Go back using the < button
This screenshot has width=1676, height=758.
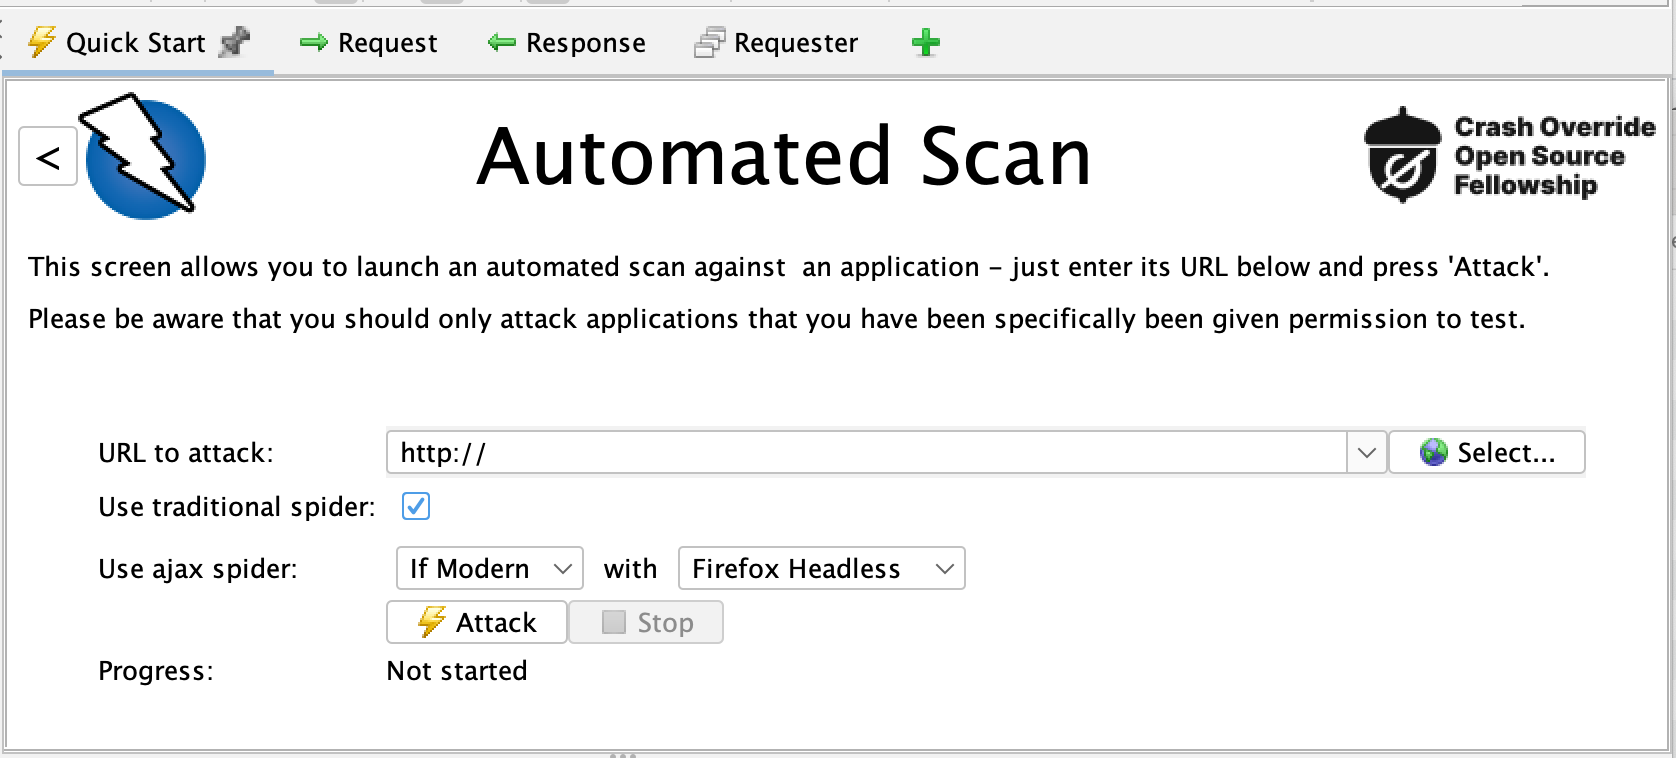tap(48, 157)
